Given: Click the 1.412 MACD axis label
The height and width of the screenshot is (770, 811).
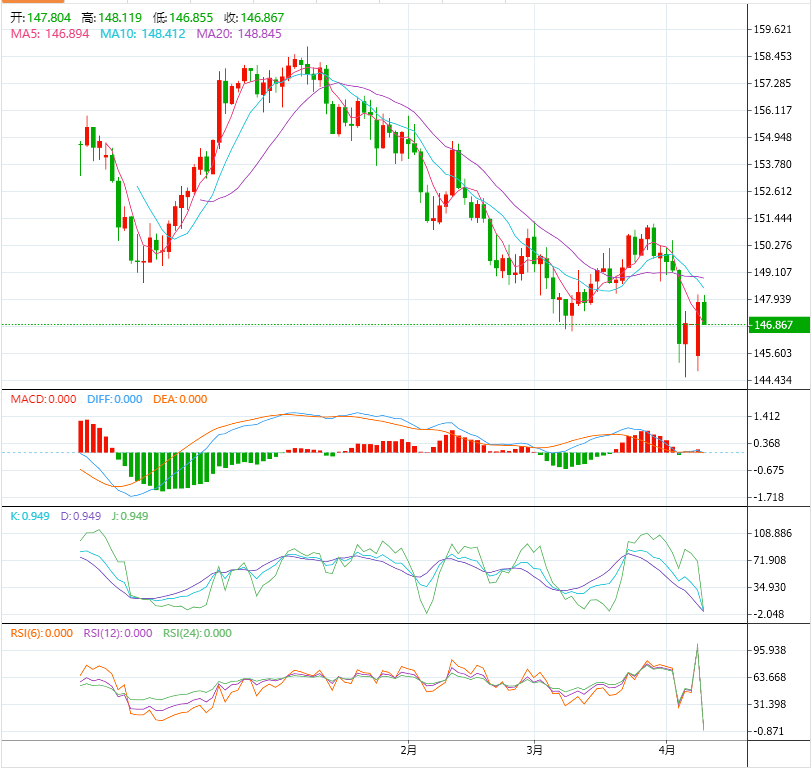Looking at the screenshot, I should pos(767,416).
